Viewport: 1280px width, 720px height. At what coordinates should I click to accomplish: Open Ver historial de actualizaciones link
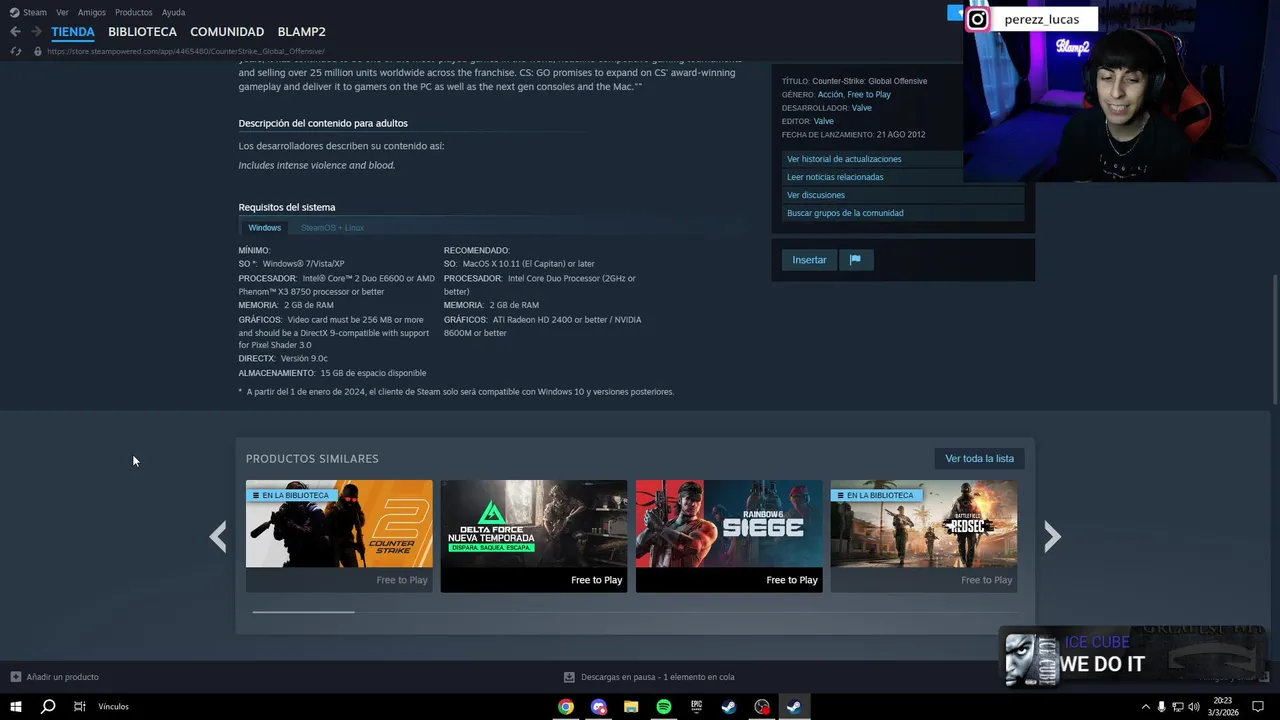[844, 159]
